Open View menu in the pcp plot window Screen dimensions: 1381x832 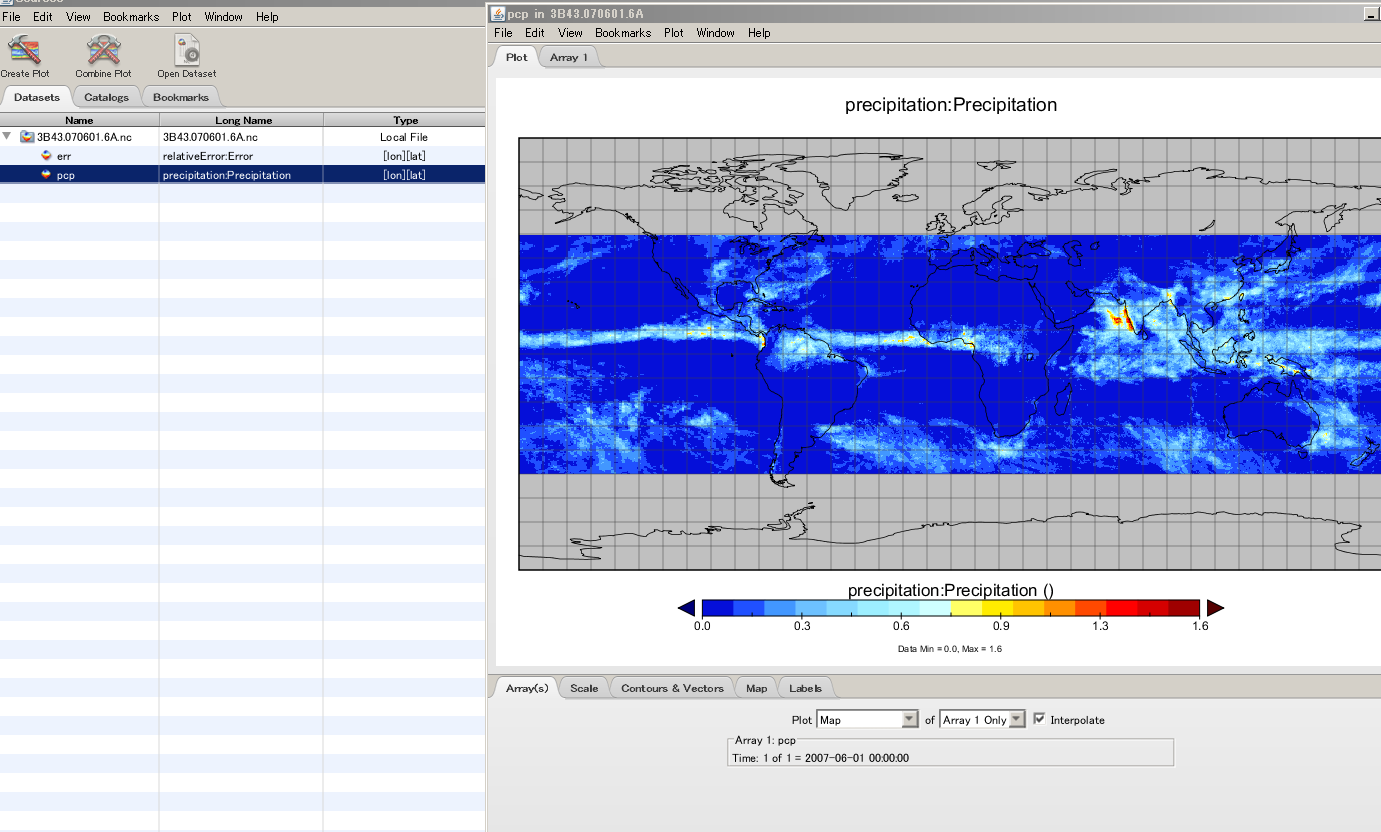pos(570,33)
